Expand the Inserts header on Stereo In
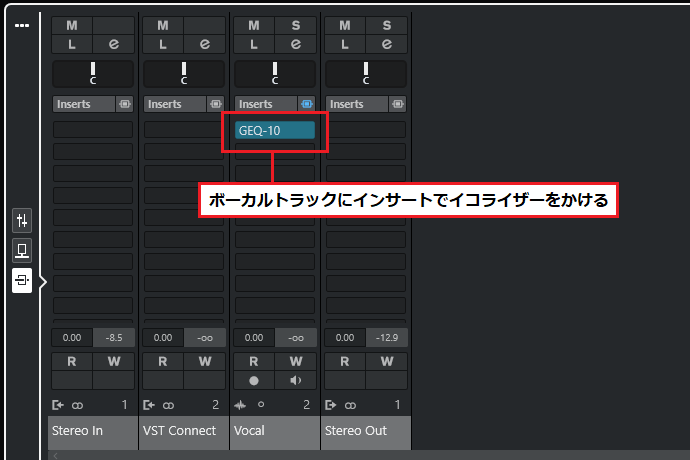Viewport: 690px width, 460px height. tap(84, 104)
